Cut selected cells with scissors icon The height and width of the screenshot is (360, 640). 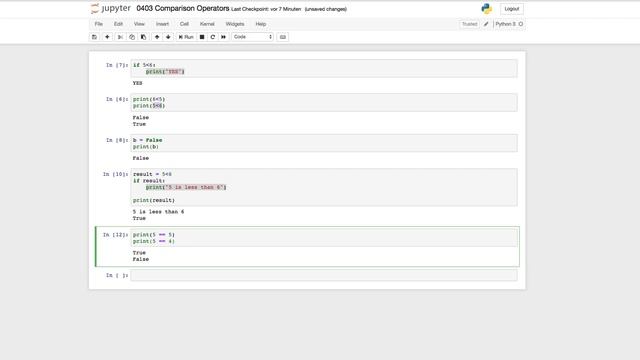pyautogui.click(x=120, y=37)
